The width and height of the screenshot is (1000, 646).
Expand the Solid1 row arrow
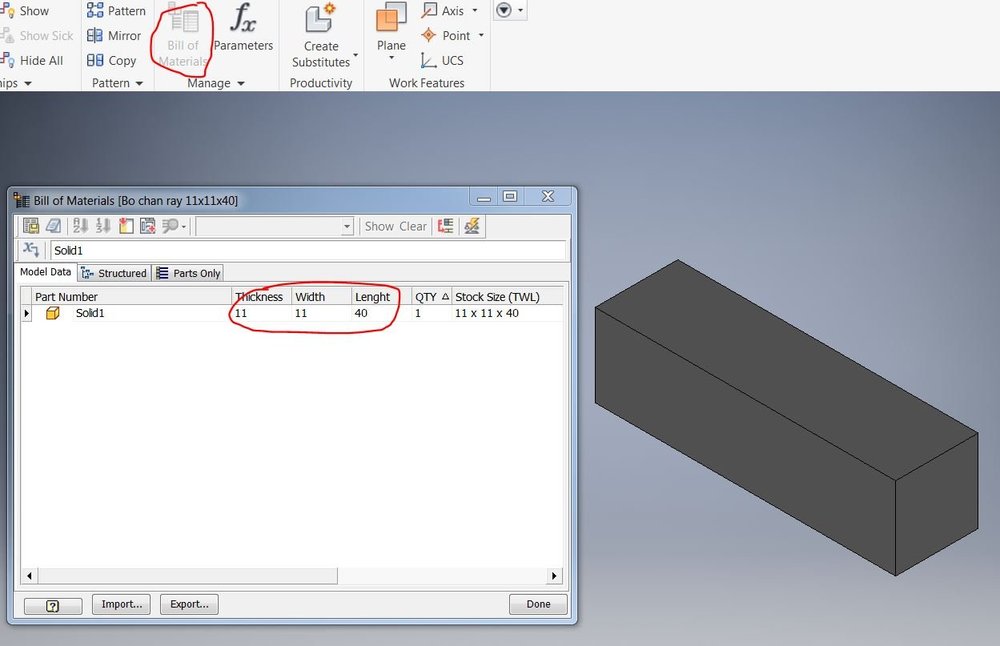pyautogui.click(x=26, y=313)
